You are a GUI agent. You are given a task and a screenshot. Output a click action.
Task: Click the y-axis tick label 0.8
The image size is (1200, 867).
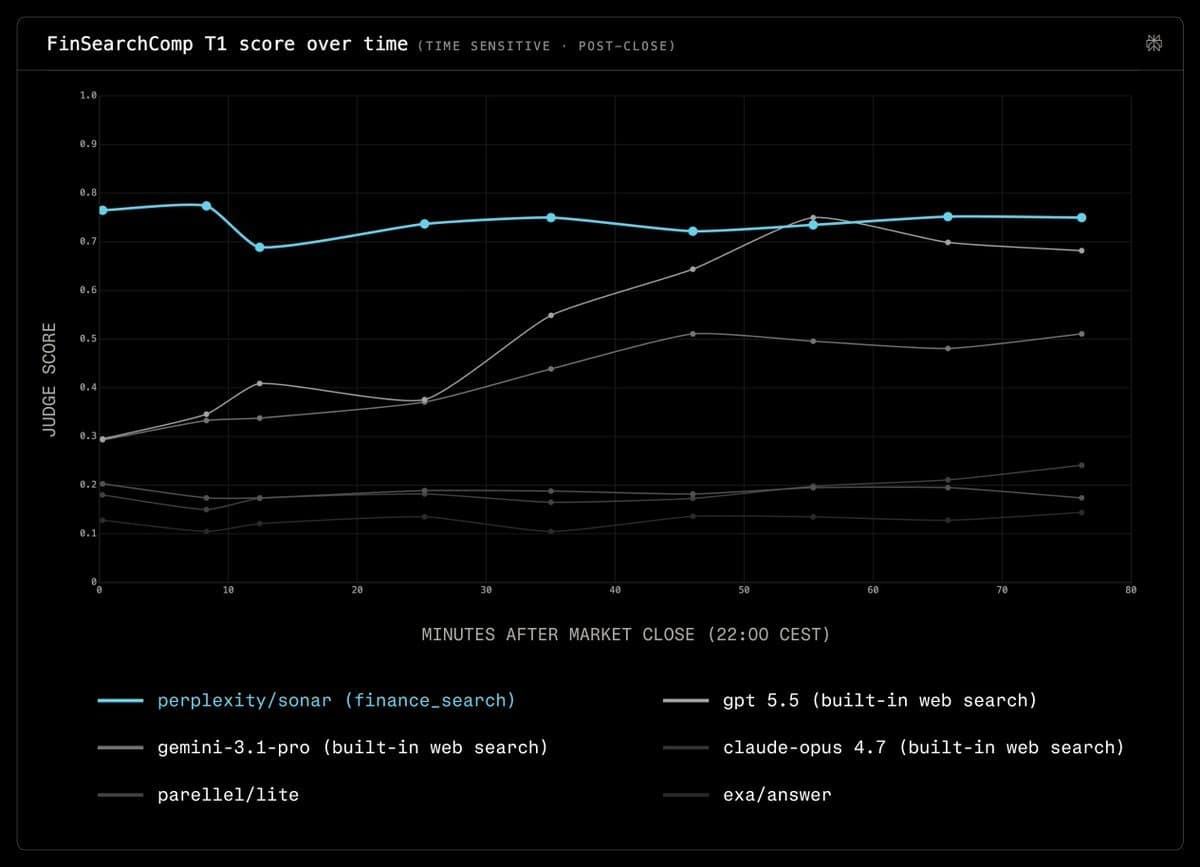click(88, 193)
